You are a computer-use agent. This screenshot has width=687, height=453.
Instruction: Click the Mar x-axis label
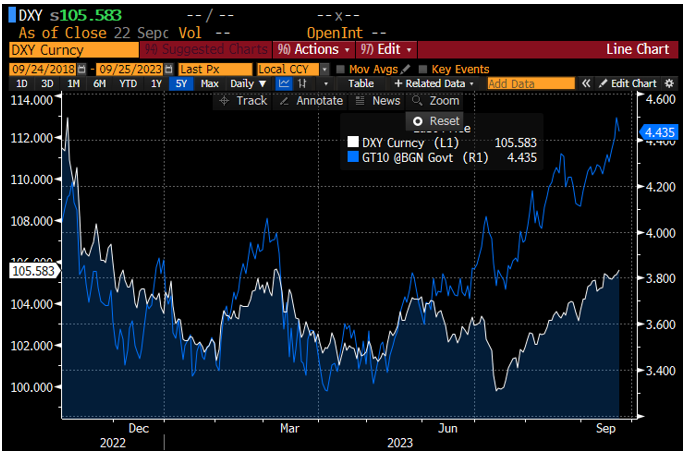coord(290,428)
